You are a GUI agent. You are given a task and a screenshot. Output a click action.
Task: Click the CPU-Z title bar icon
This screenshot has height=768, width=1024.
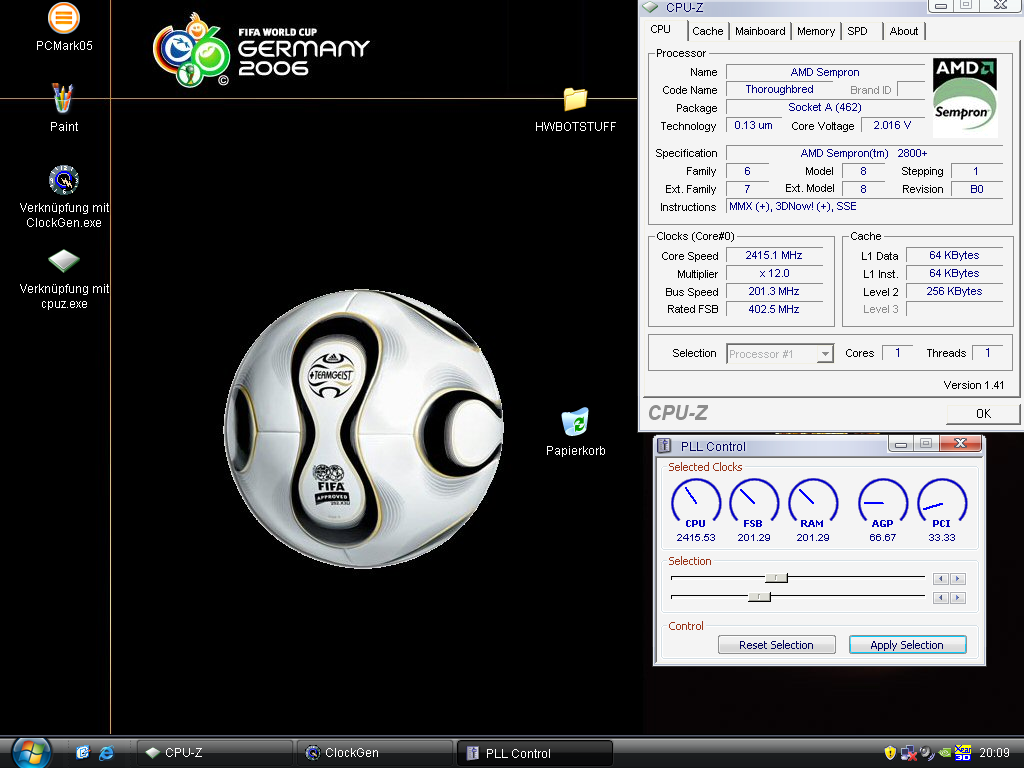coord(650,7)
